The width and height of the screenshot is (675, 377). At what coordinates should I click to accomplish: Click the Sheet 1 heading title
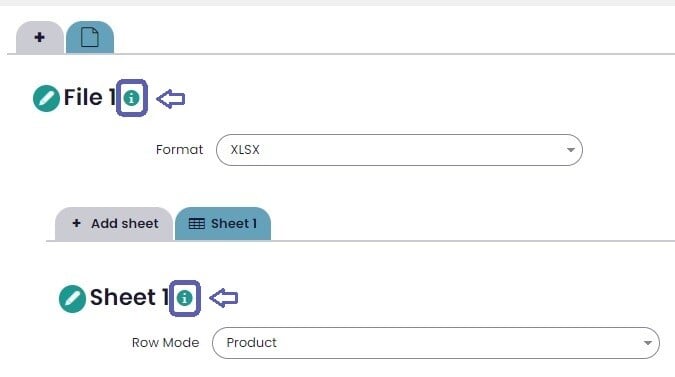(x=129, y=297)
